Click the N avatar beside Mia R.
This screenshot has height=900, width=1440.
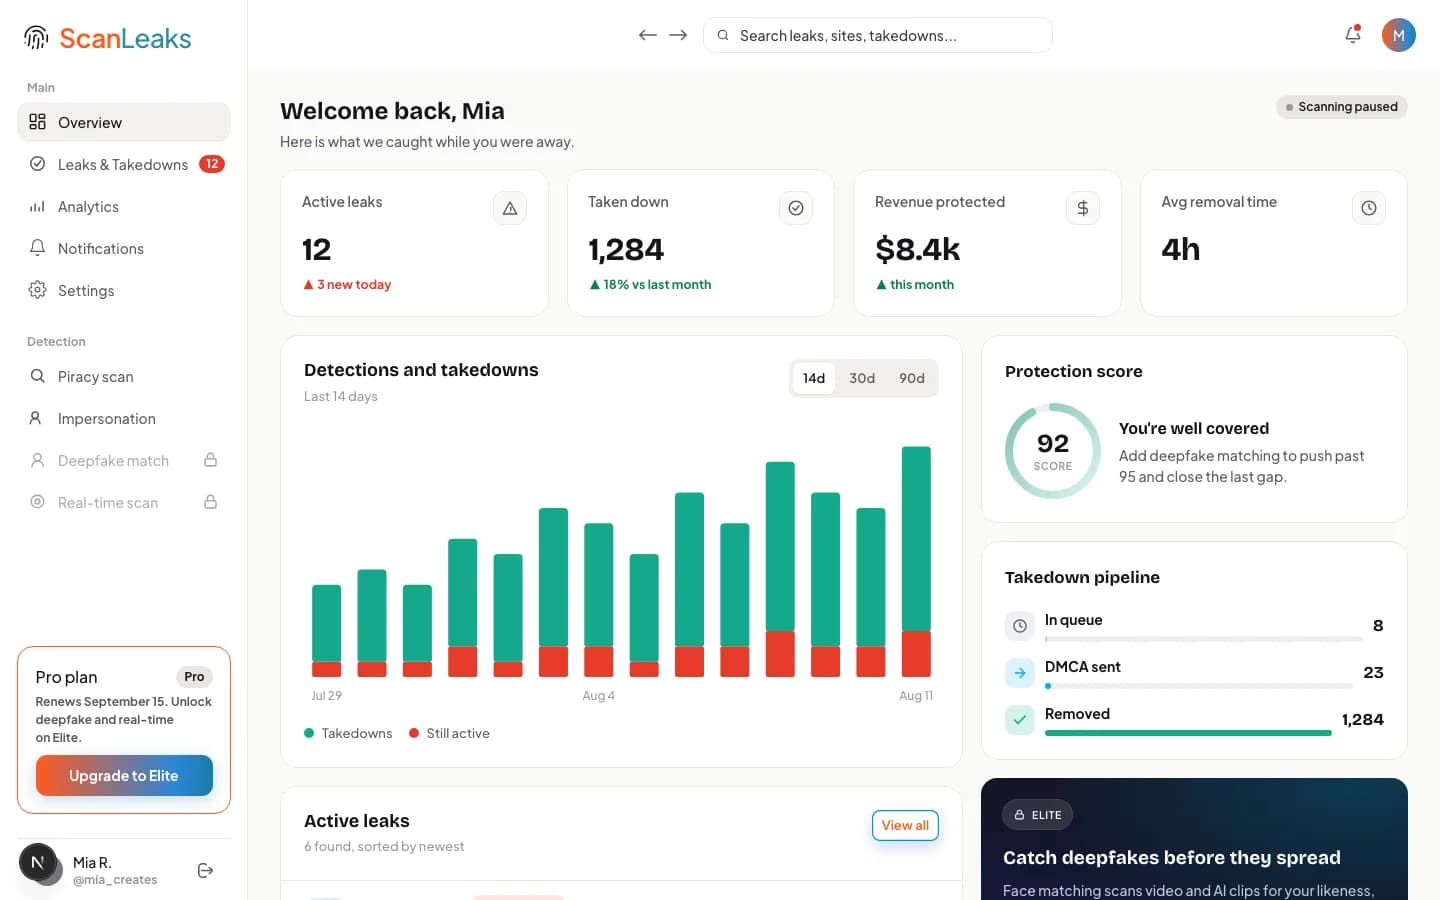[38, 862]
